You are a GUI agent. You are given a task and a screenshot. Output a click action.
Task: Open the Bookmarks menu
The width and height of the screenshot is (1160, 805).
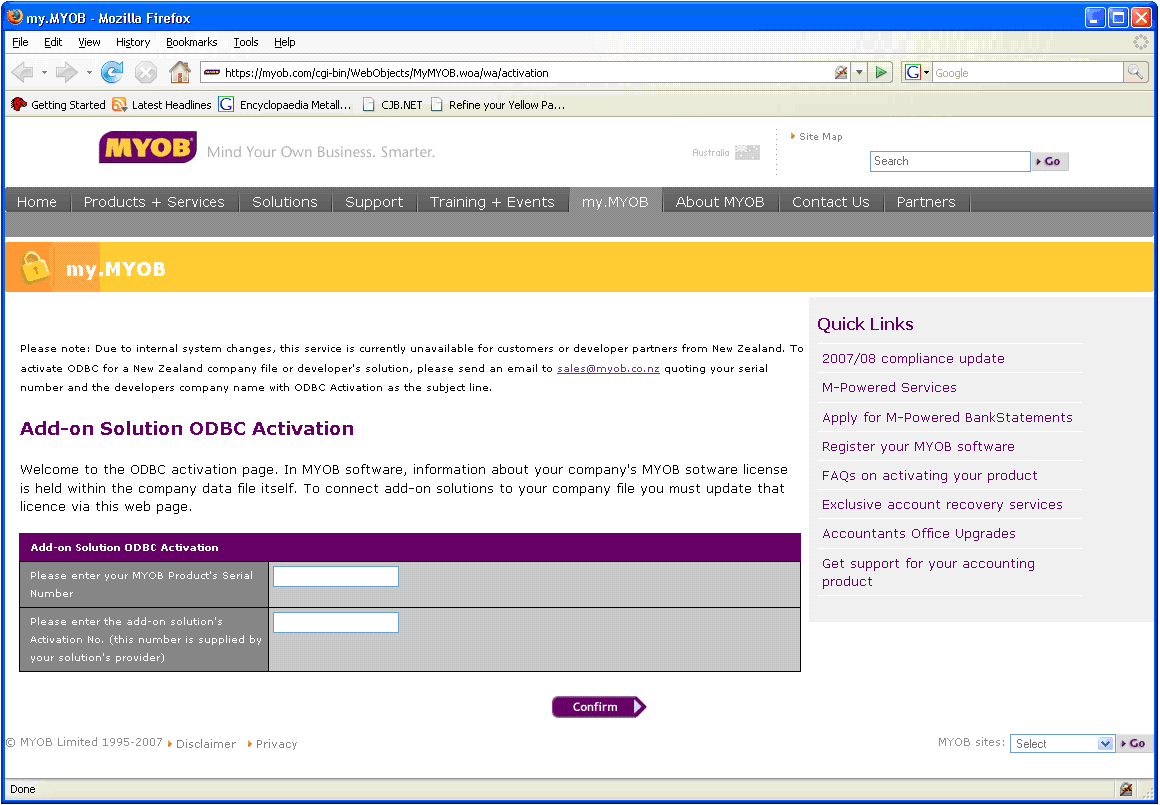pyautogui.click(x=191, y=42)
